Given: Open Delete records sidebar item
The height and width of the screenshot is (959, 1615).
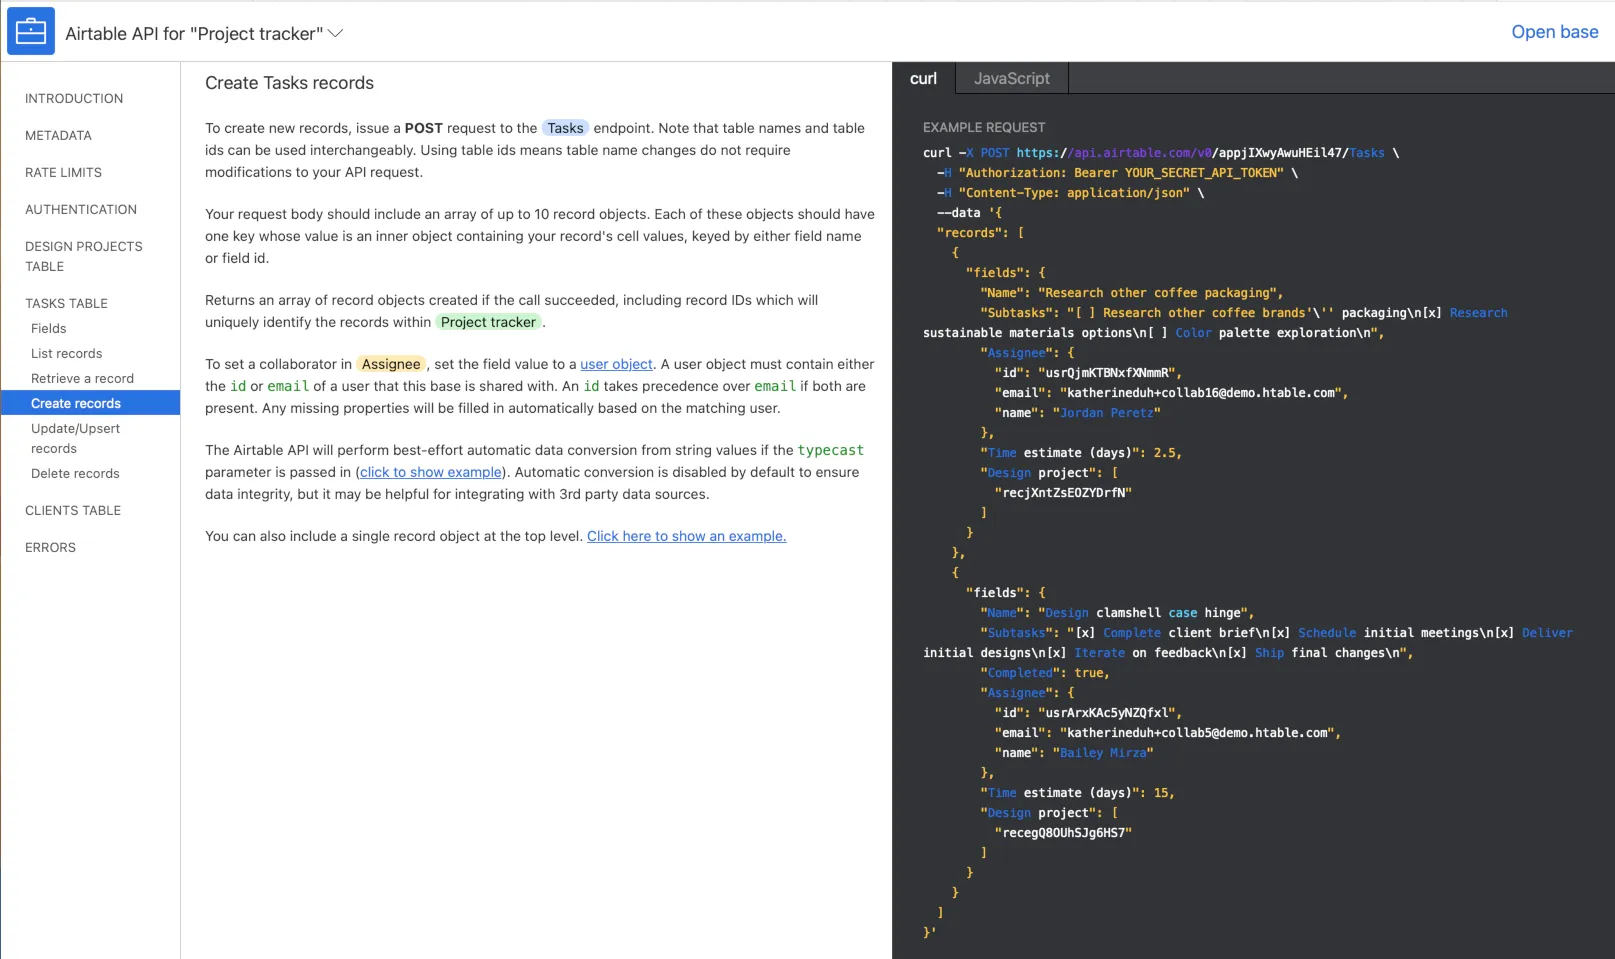Looking at the screenshot, I should [75, 473].
